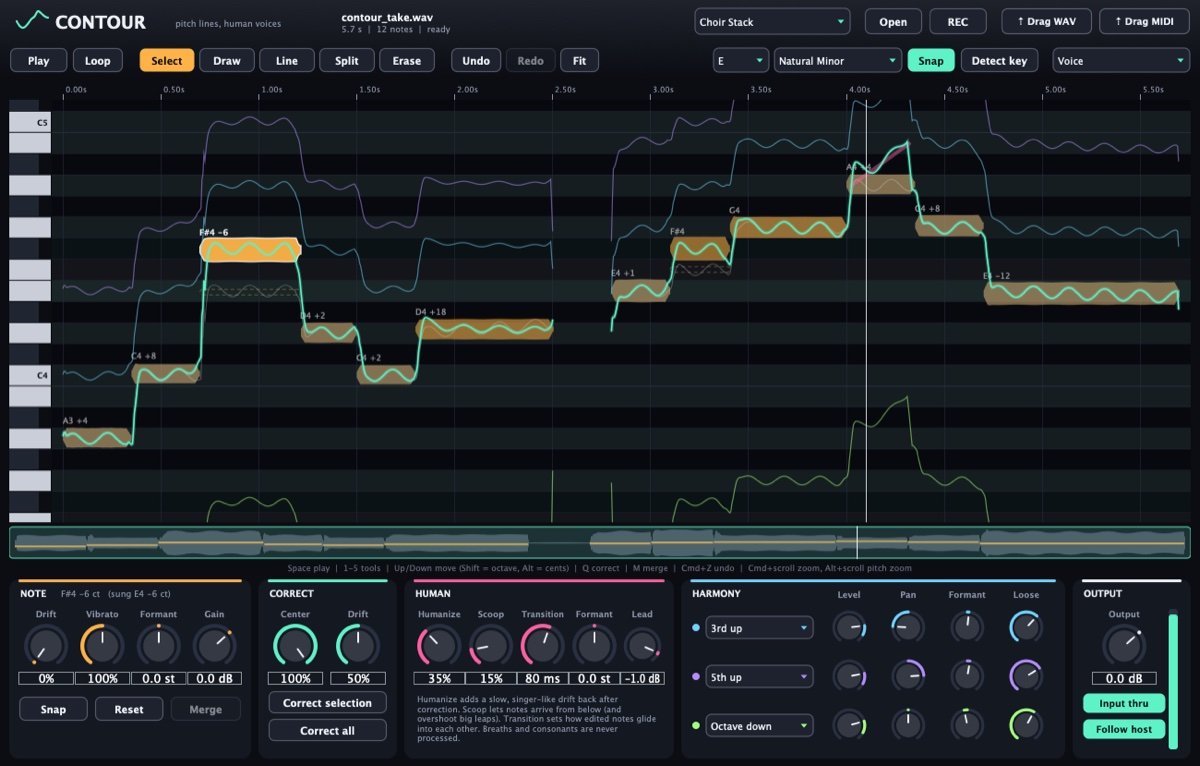Click the Drag WAV export button
Image resolution: width=1200 pixels, height=766 pixels.
[x=1047, y=21]
